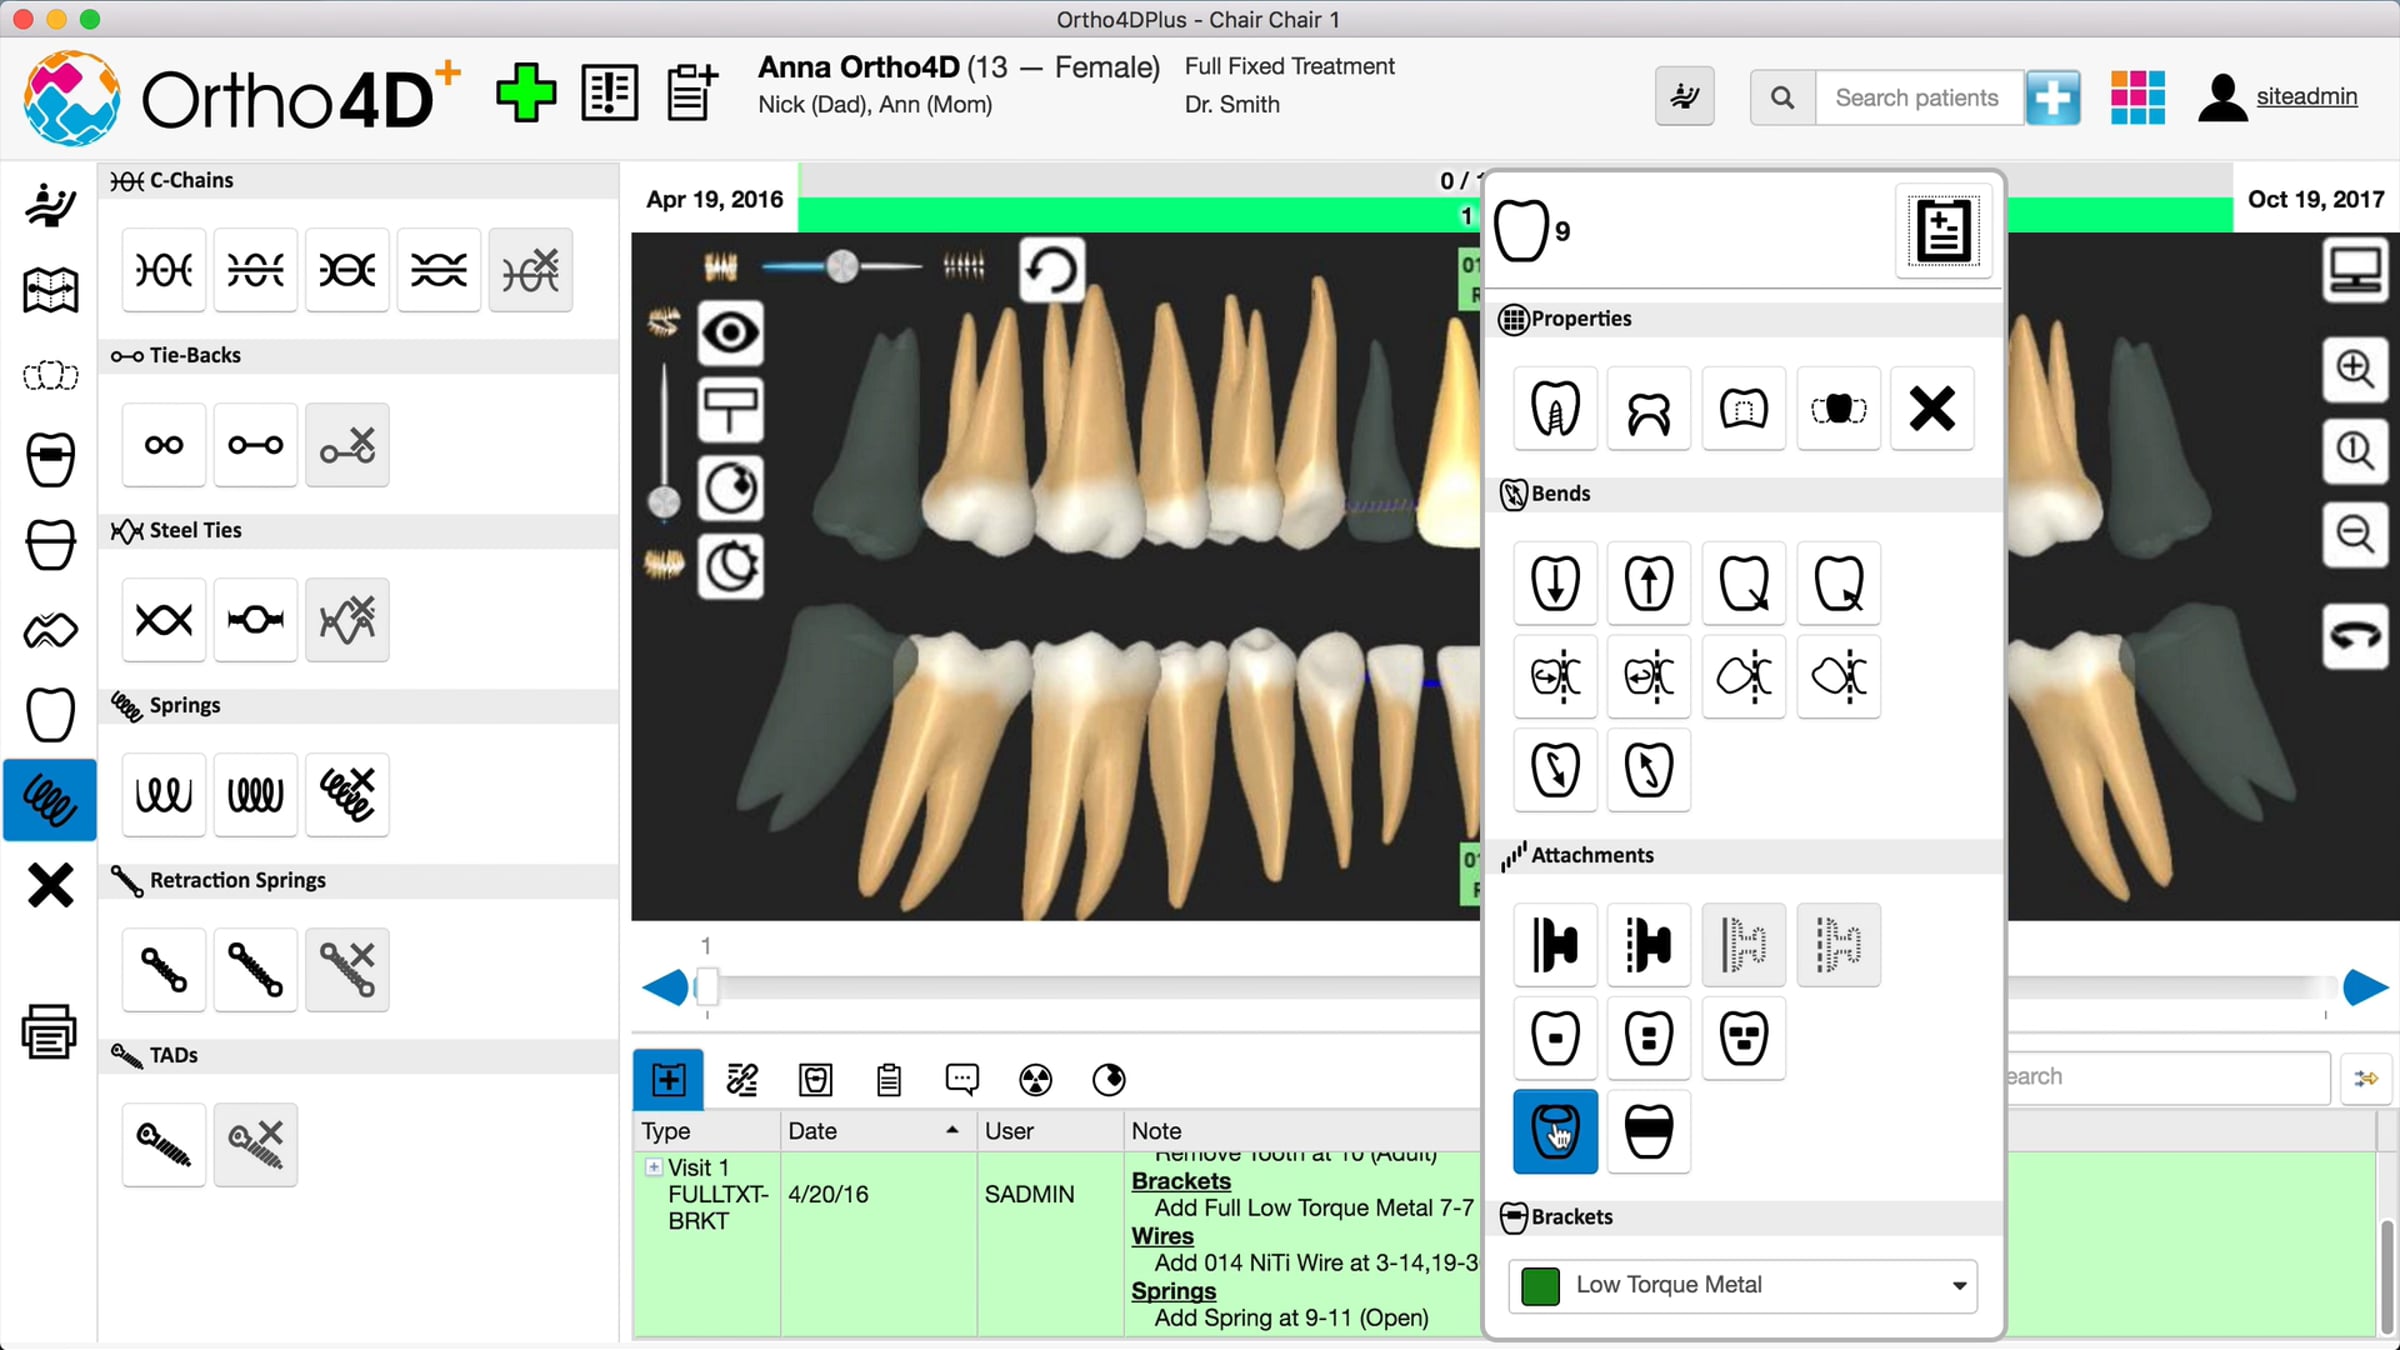
Task: Click the figure-eight steel tie icon
Action: (164, 620)
